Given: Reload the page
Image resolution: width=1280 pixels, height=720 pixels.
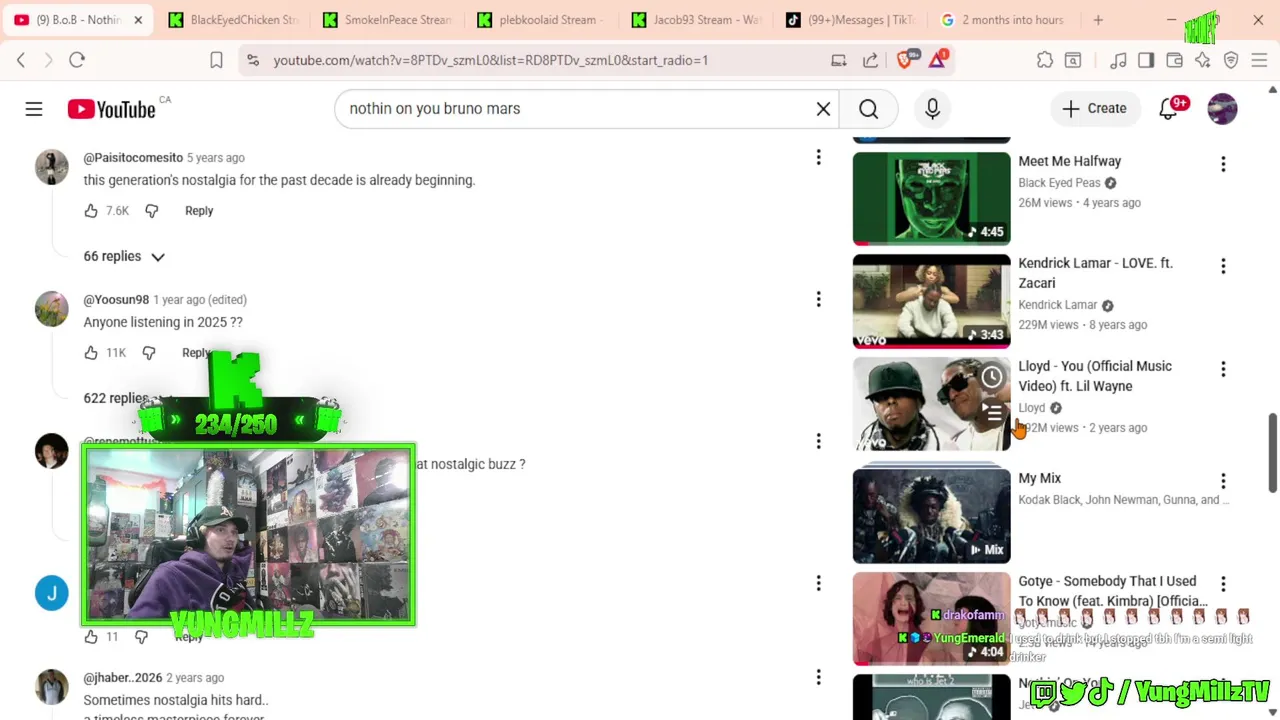Looking at the screenshot, I should 77,60.
